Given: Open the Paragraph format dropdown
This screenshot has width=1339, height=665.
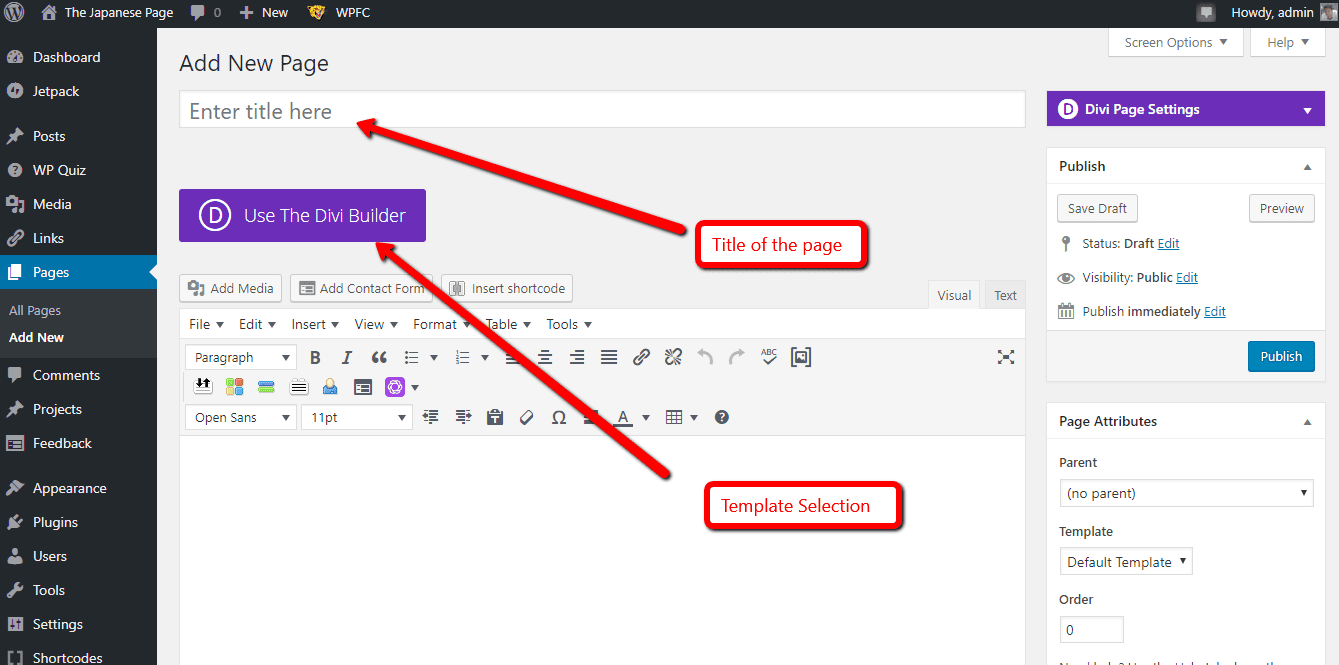Looking at the screenshot, I should 241,357.
